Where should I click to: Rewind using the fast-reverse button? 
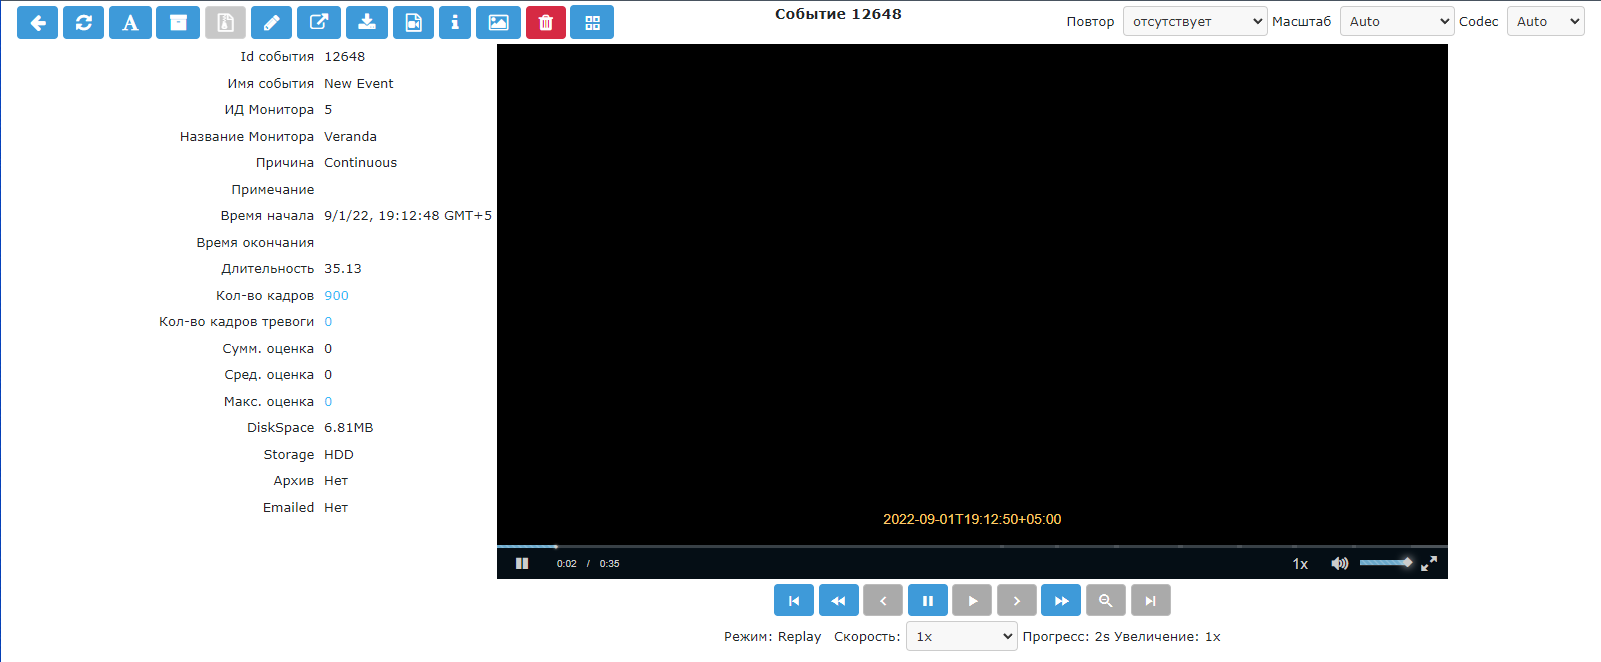click(x=838, y=600)
